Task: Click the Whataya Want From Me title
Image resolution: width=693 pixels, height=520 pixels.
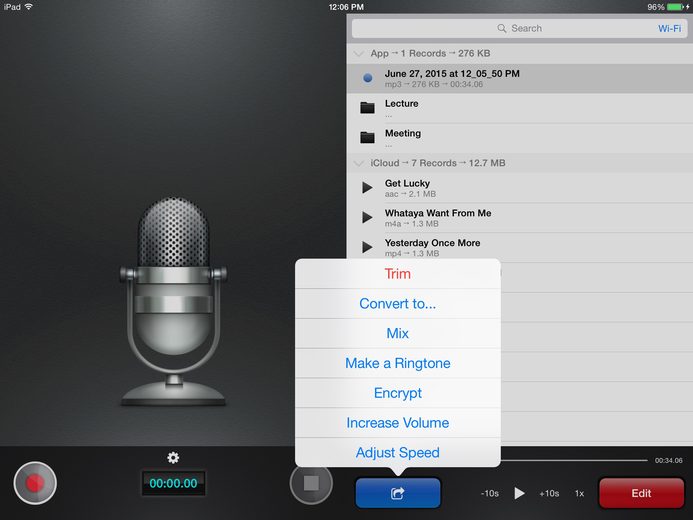Action: (x=438, y=213)
